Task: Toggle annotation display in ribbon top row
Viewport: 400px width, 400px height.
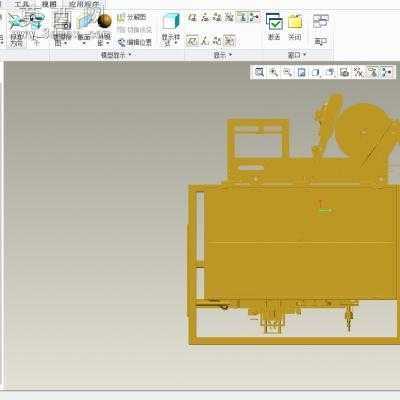Action: point(242,17)
